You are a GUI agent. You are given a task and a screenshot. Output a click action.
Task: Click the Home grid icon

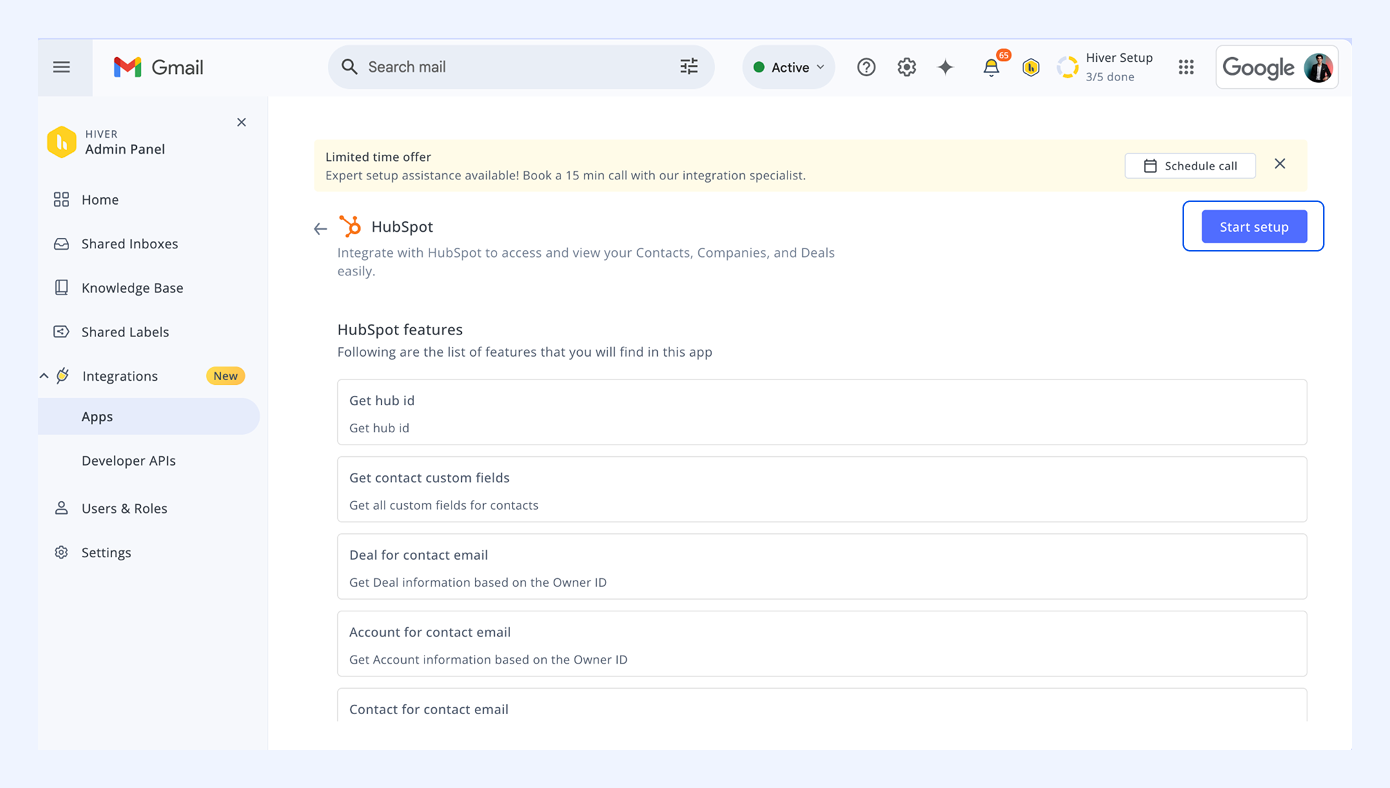pyautogui.click(x=61, y=200)
